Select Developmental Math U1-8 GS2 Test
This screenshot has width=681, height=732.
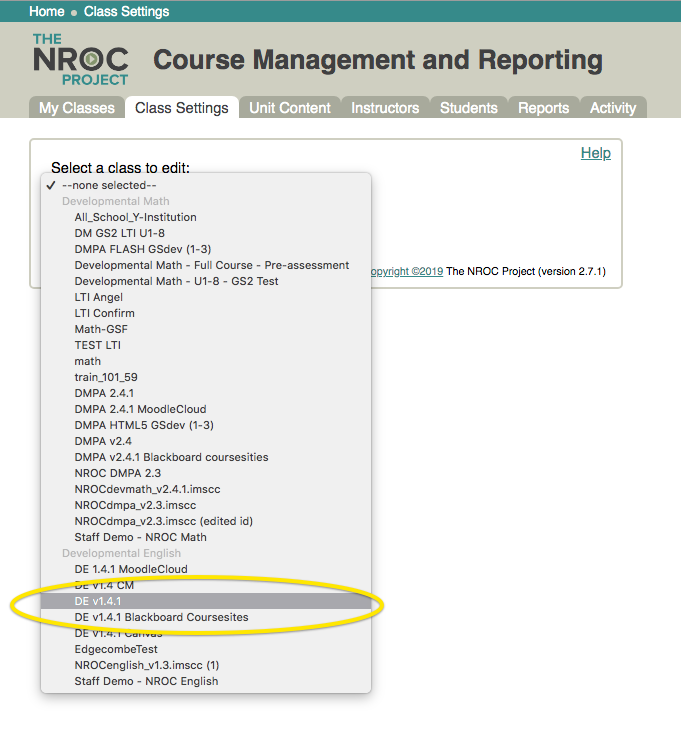[206, 281]
